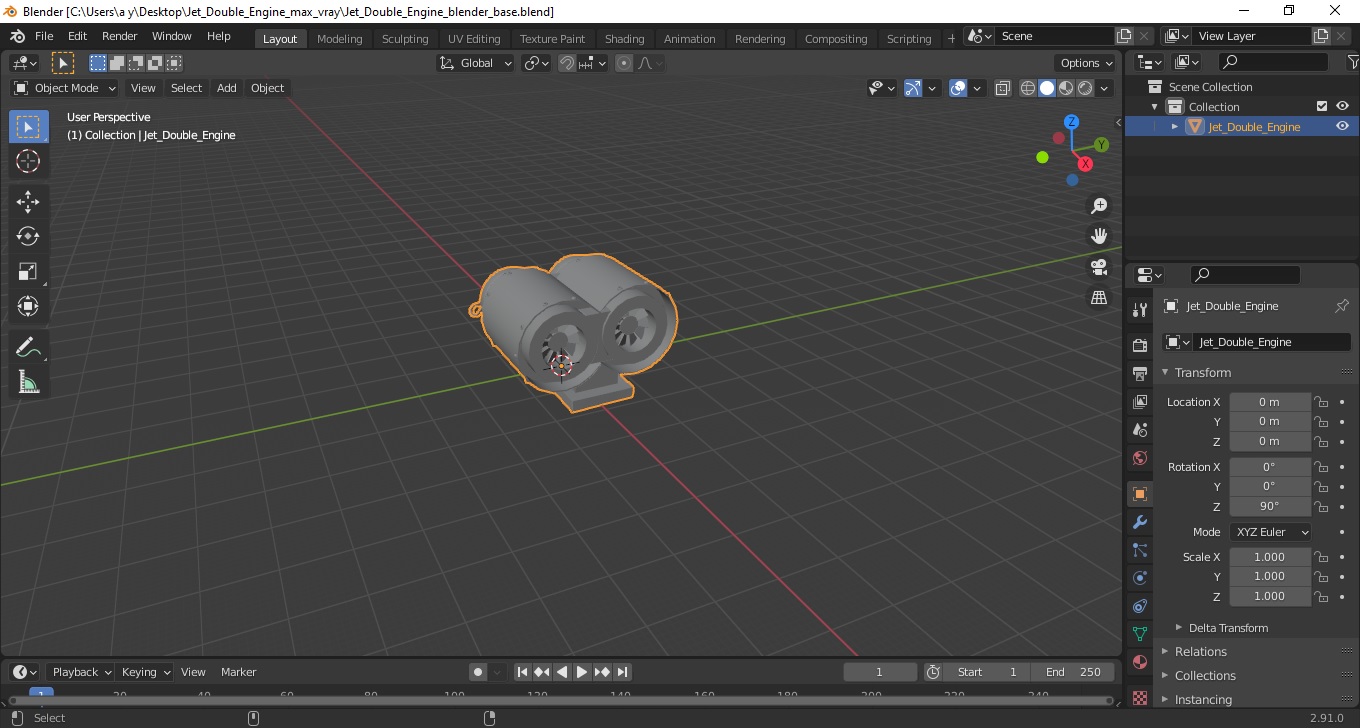Screen dimensions: 1360x728
Task: Uncheck Collection exclude checkbox
Action: [1322, 106]
